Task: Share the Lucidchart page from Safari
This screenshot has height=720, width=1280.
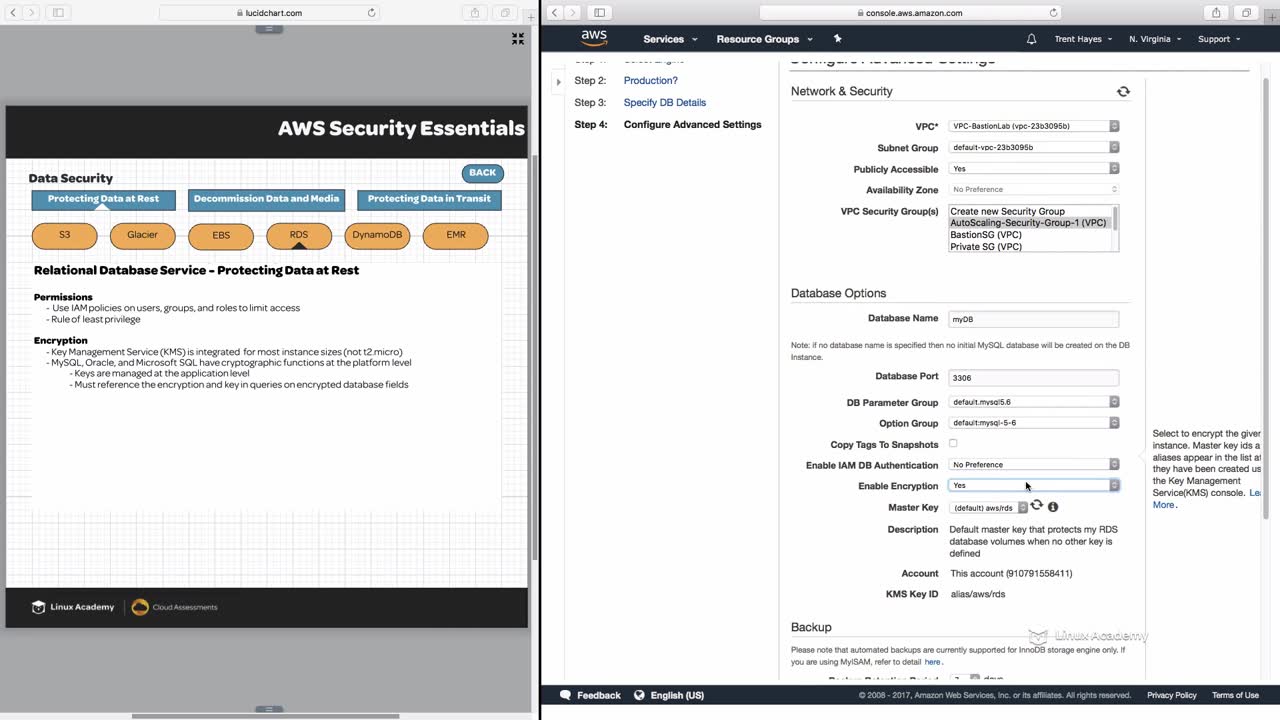Action: click(475, 13)
